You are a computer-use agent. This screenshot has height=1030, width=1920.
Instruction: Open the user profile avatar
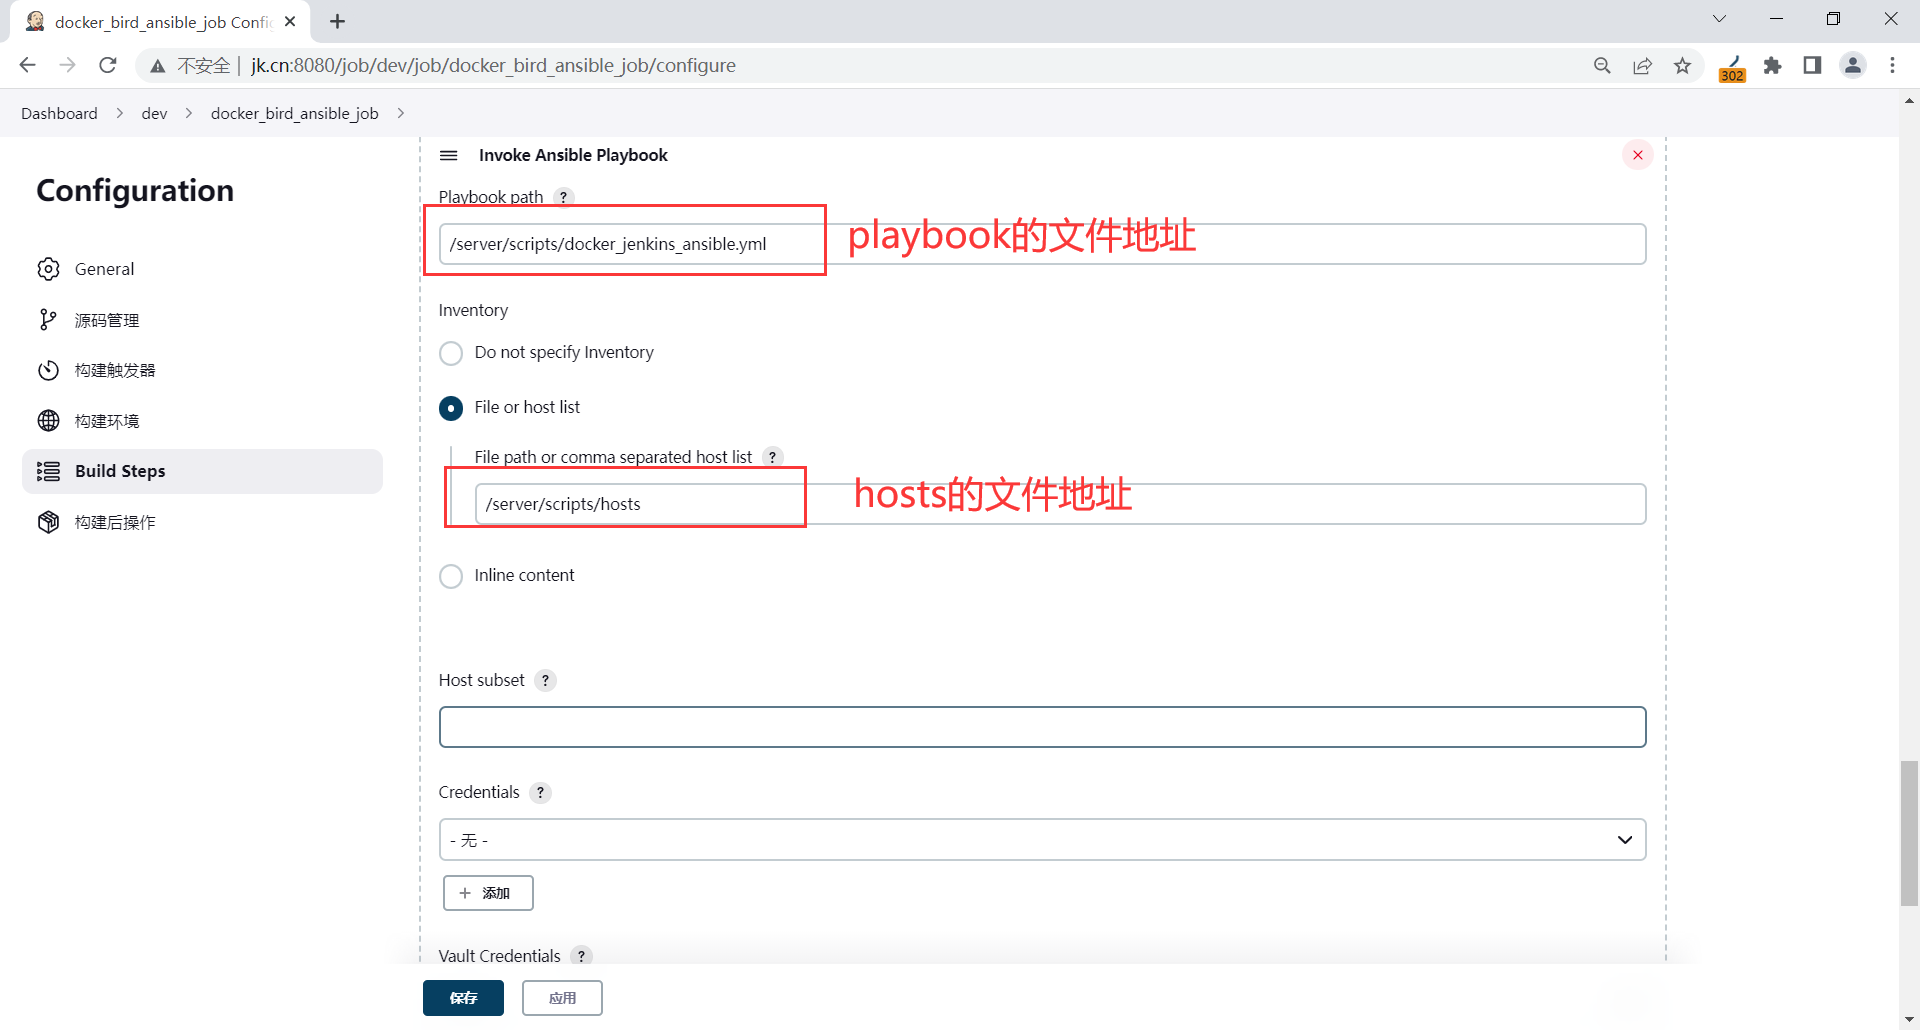[1853, 65]
